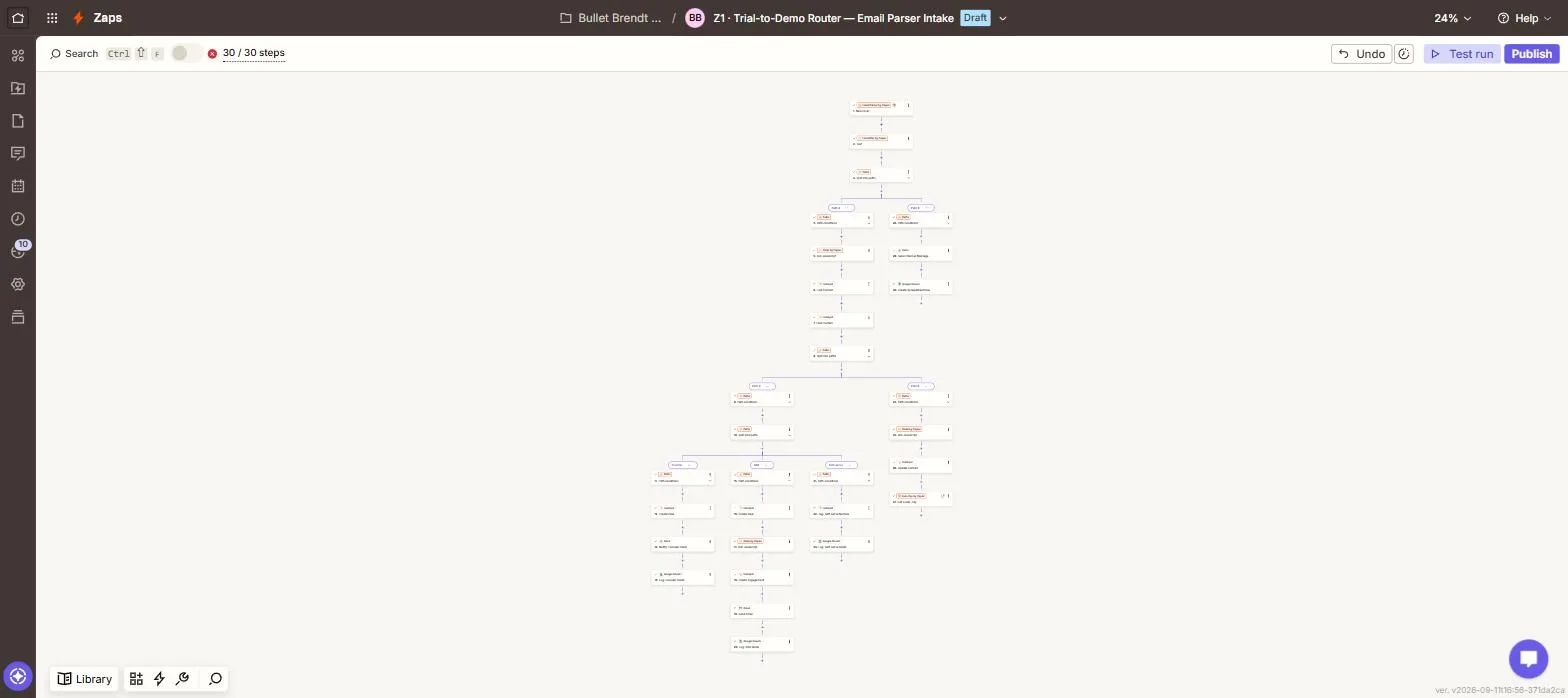Click the purple AI assistant icon bottom-left
This screenshot has width=1568, height=698.
click(x=18, y=676)
